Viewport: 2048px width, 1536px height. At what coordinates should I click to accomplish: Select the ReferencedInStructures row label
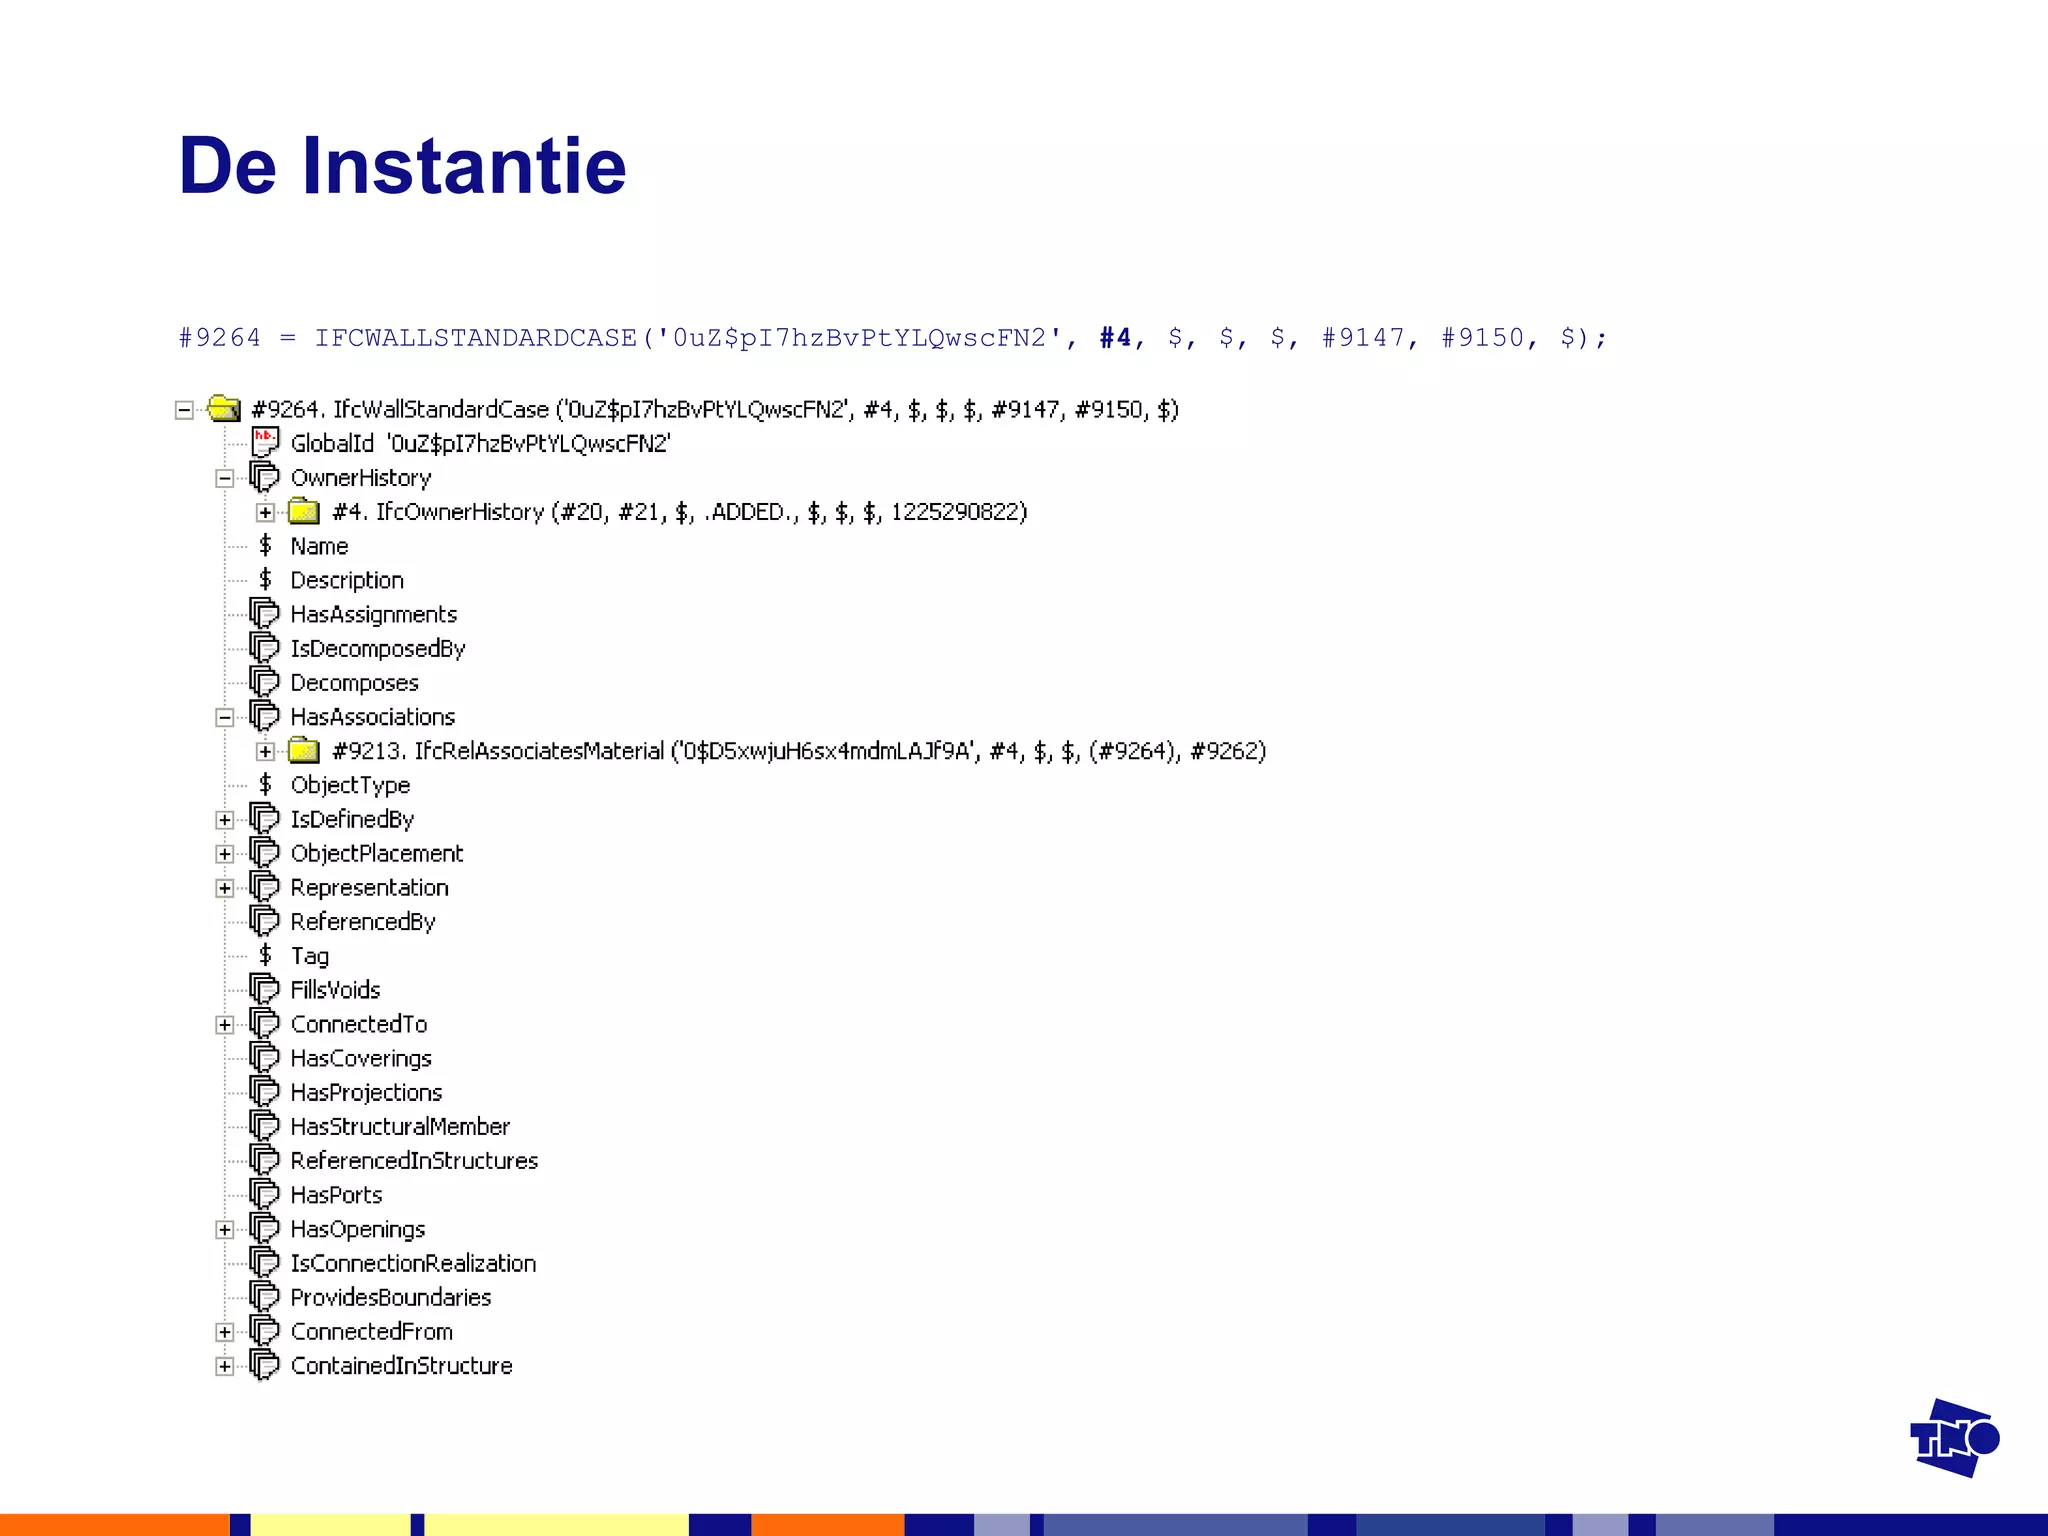pyautogui.click(x=414, y=1161)
